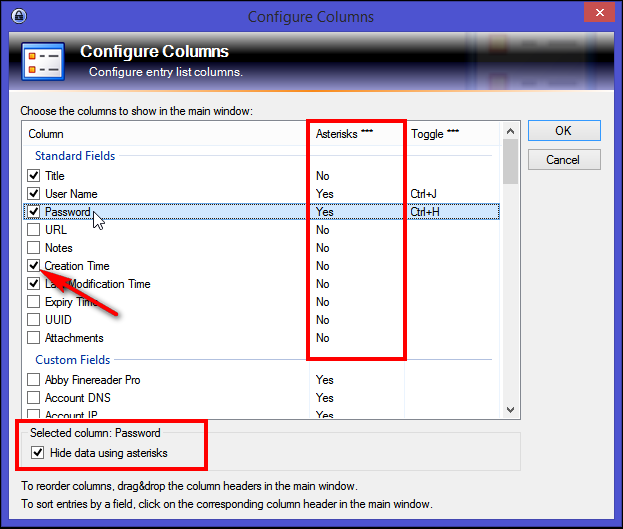Select the Custom Fields group header
This screenshot has height=529, width=623.
(x=73, y=360)
